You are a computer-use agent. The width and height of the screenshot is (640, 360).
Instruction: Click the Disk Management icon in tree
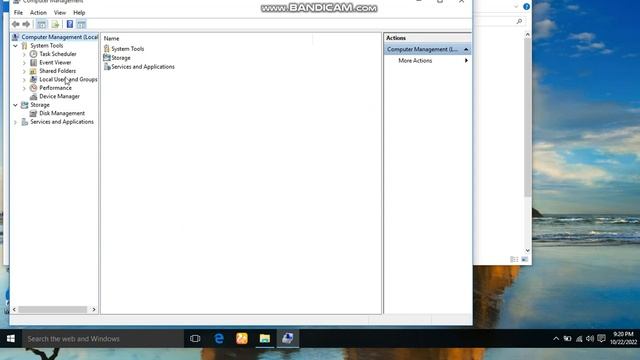pos(33,113)
